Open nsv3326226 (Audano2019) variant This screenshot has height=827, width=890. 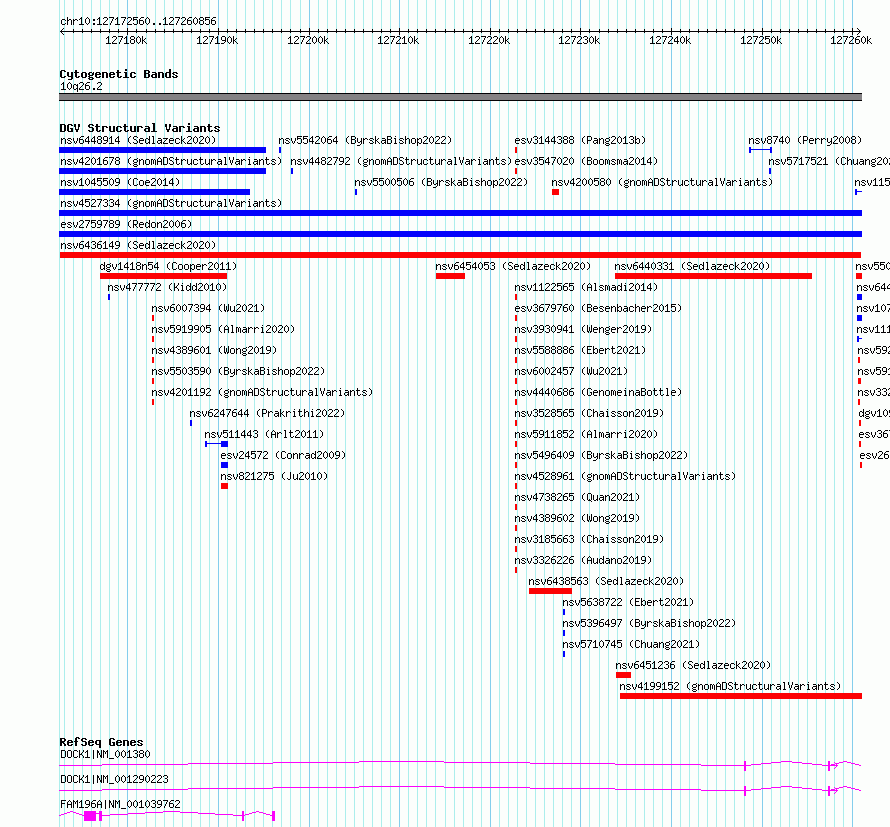[583, 560]
